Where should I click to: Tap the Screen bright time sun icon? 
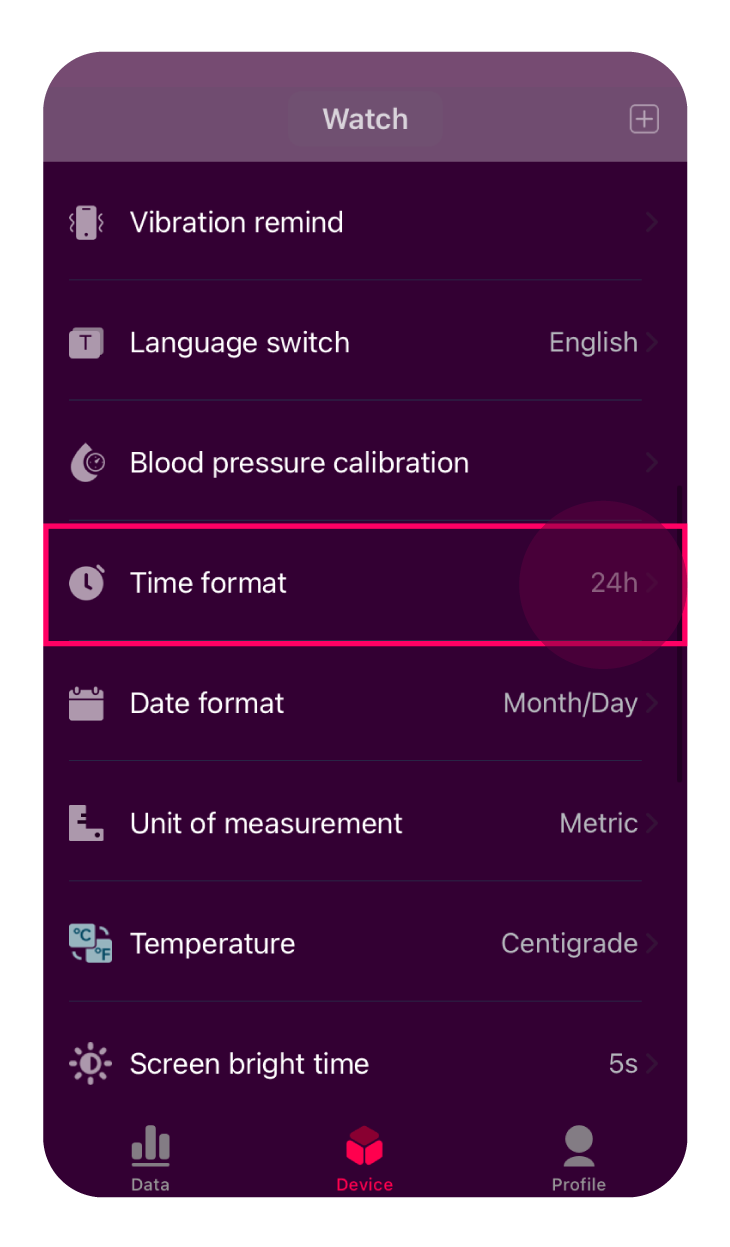[x=89, y=1064]
